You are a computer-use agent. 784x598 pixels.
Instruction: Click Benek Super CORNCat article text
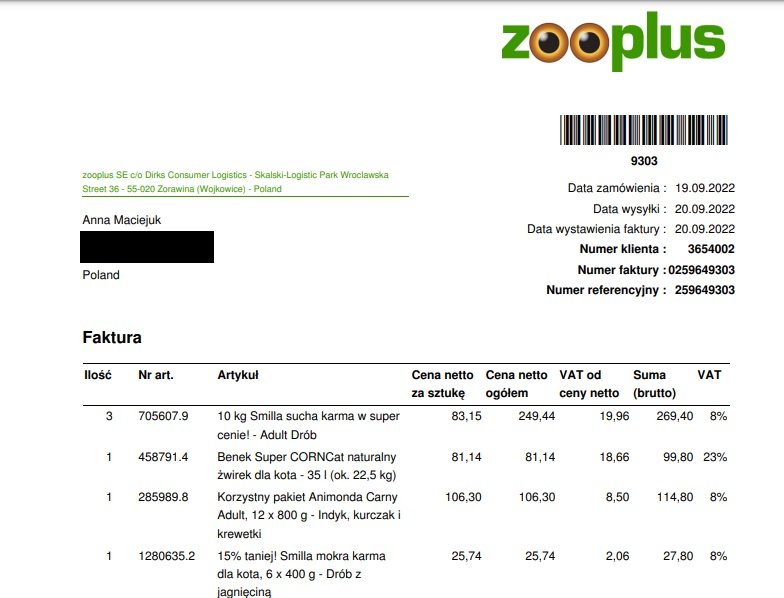(x=307, y=466)
